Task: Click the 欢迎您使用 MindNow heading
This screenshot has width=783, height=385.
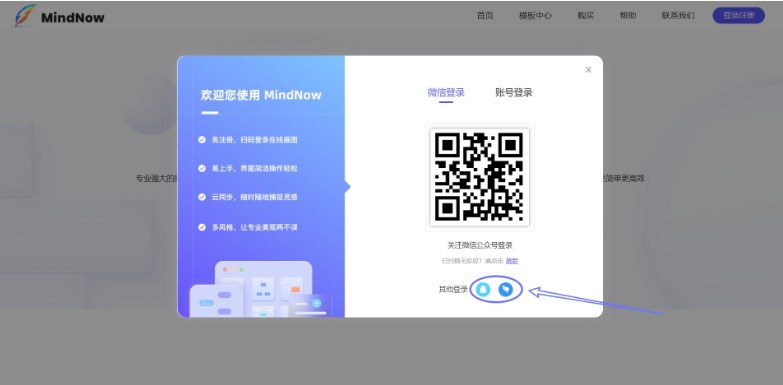Action: point(261,95)
